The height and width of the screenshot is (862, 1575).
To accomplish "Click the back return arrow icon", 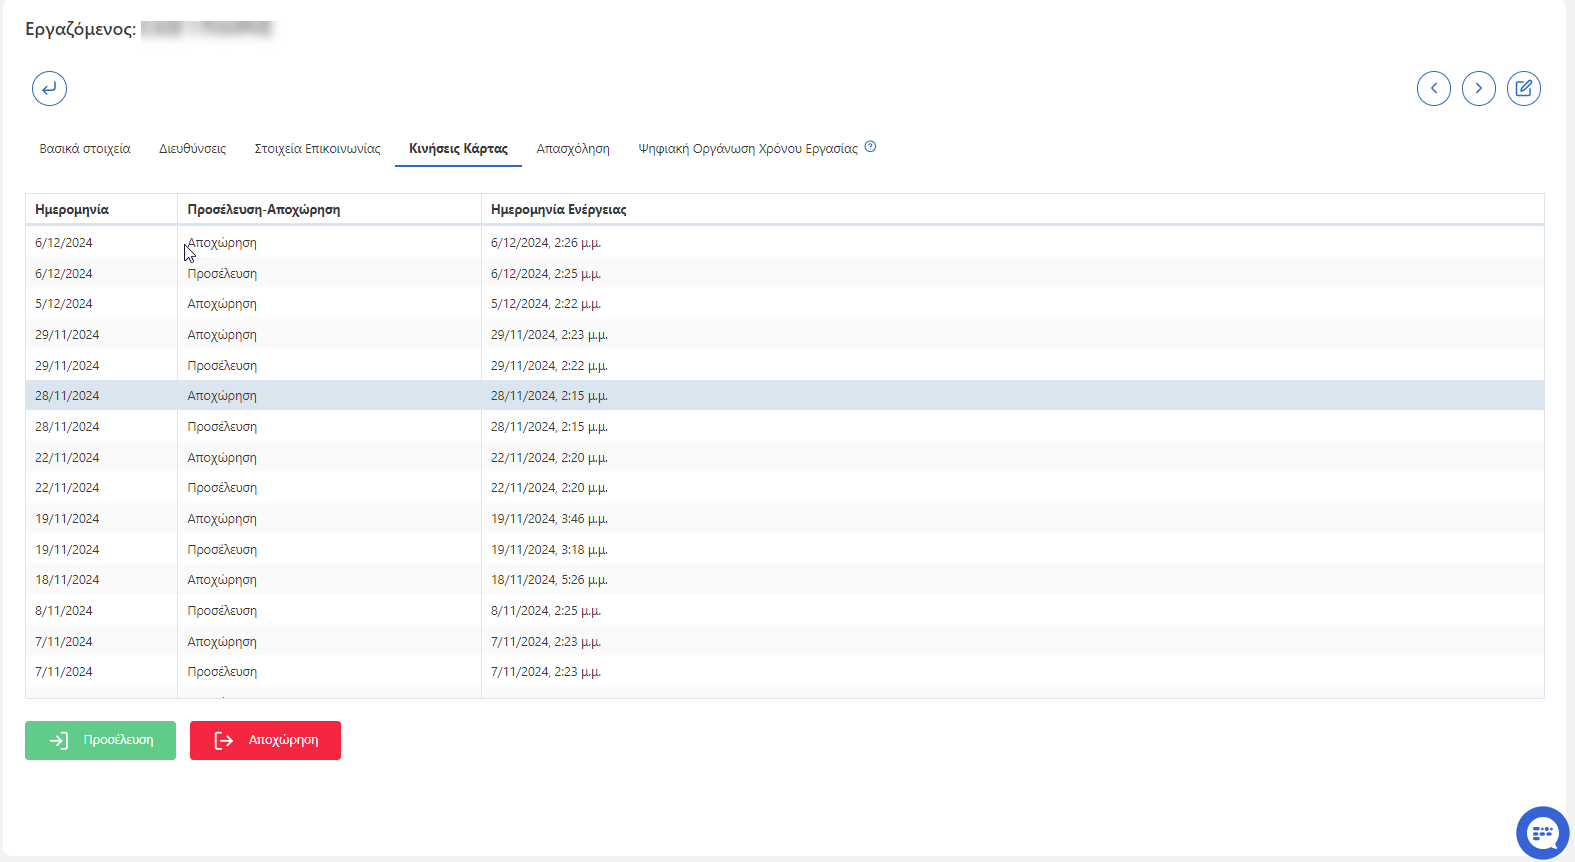I will pos(49,89).
